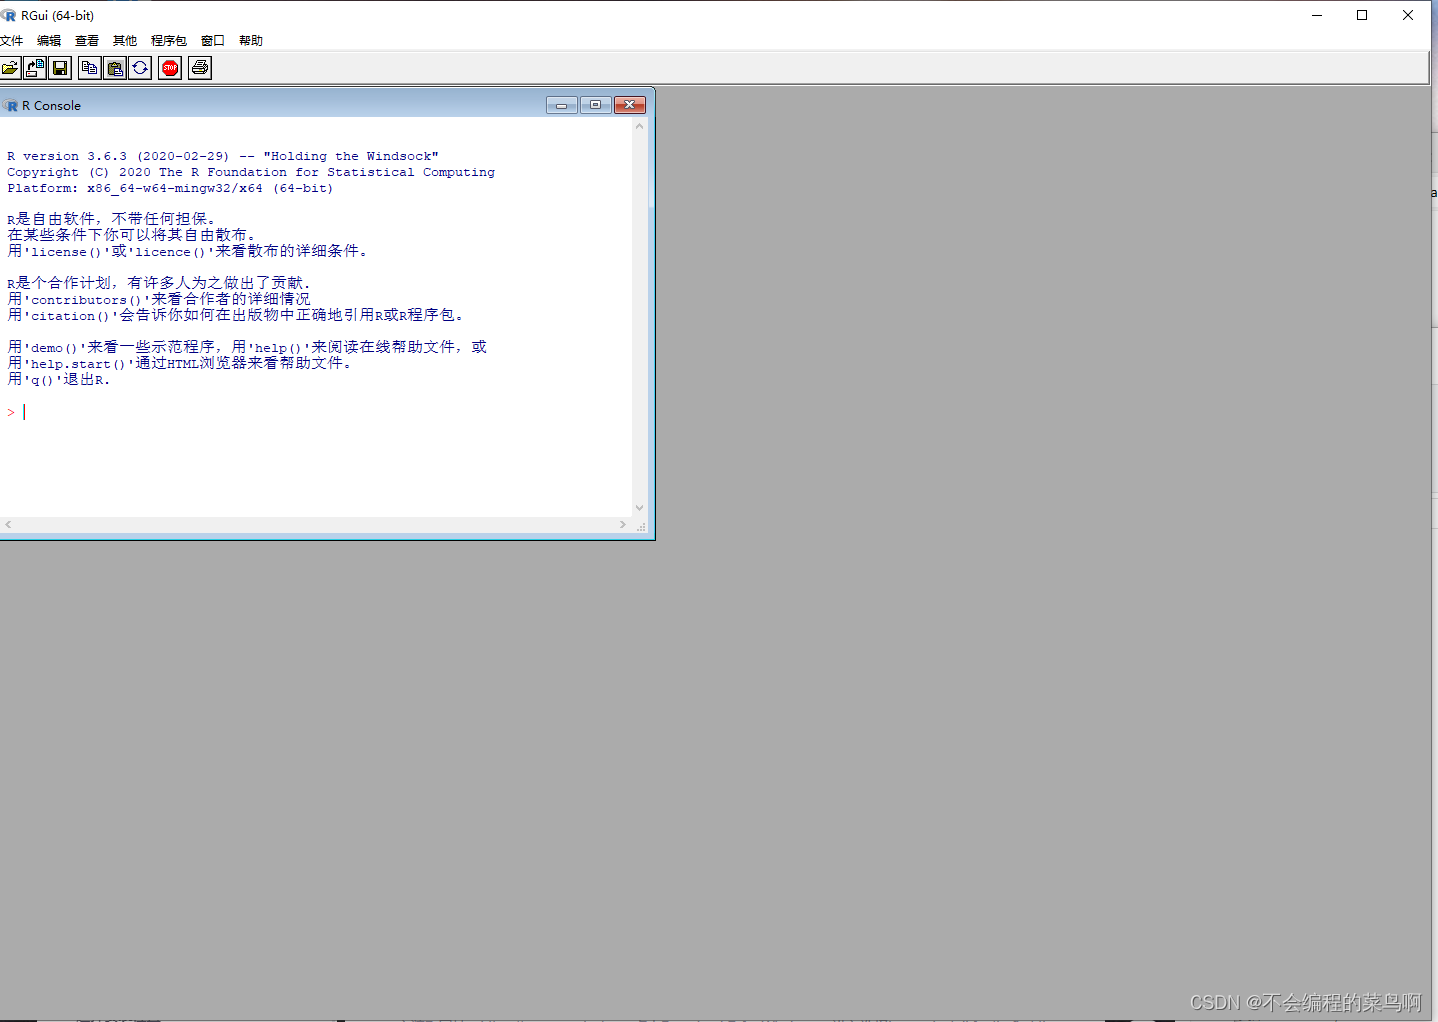This screenshot has width=1438, height=1022.
Task: Click the 'R version 3.6.3' line
Action: [223, 156]
